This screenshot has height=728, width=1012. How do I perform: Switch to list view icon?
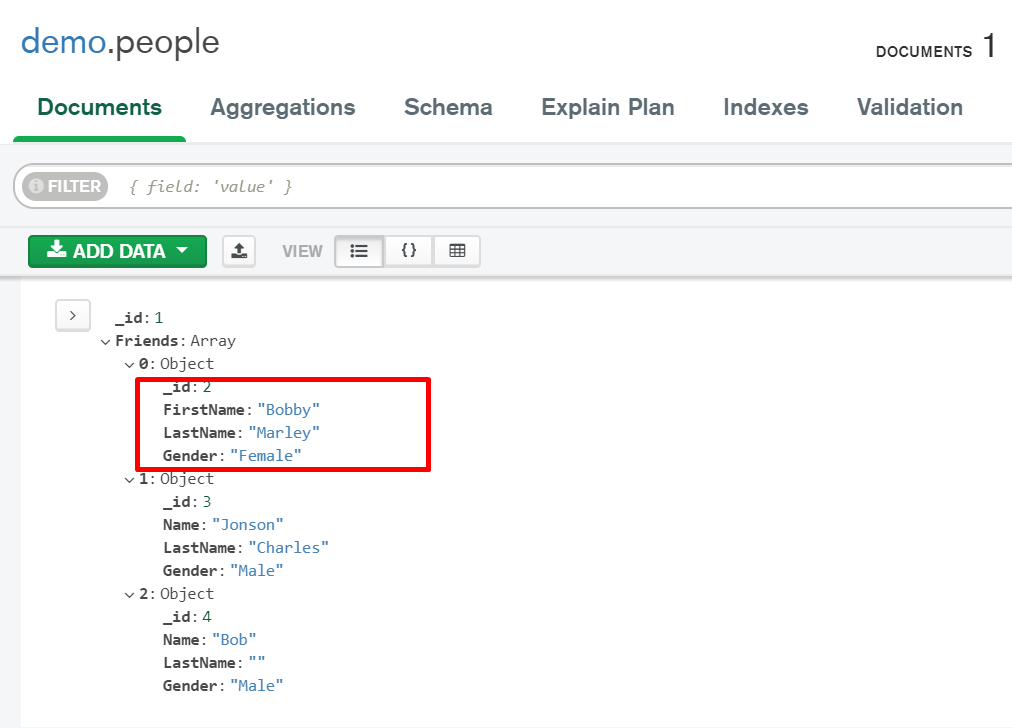coord(359,251)
